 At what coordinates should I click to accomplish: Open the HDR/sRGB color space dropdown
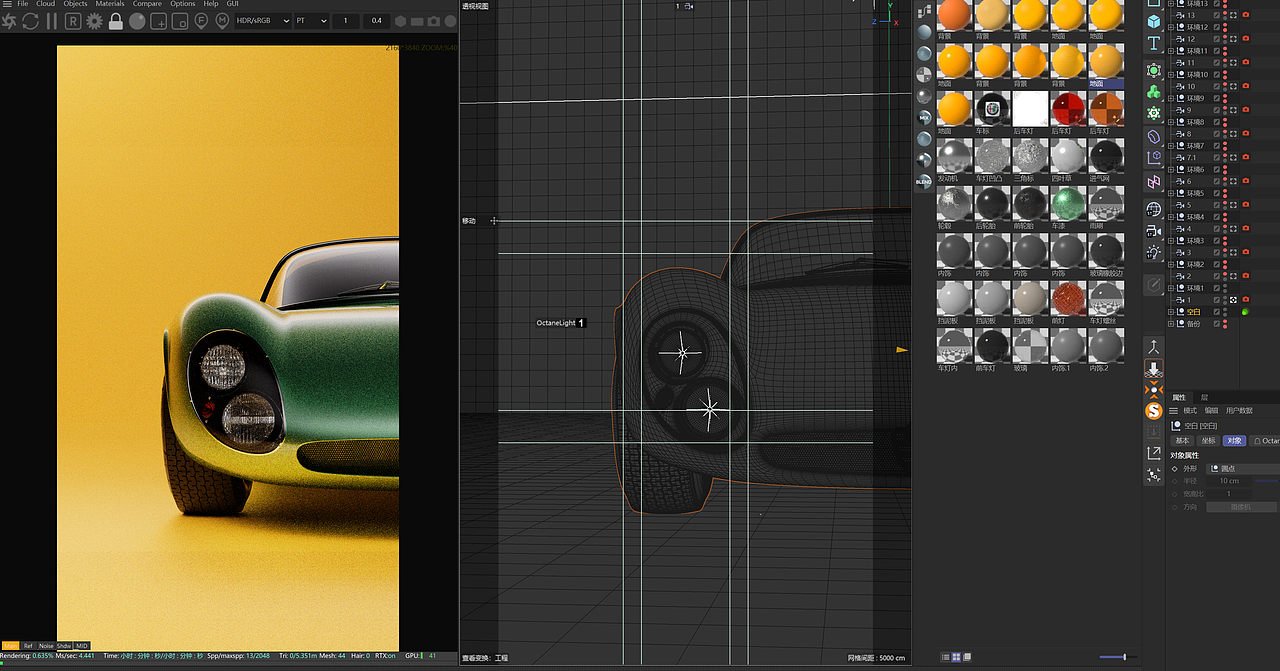[262, 21]
